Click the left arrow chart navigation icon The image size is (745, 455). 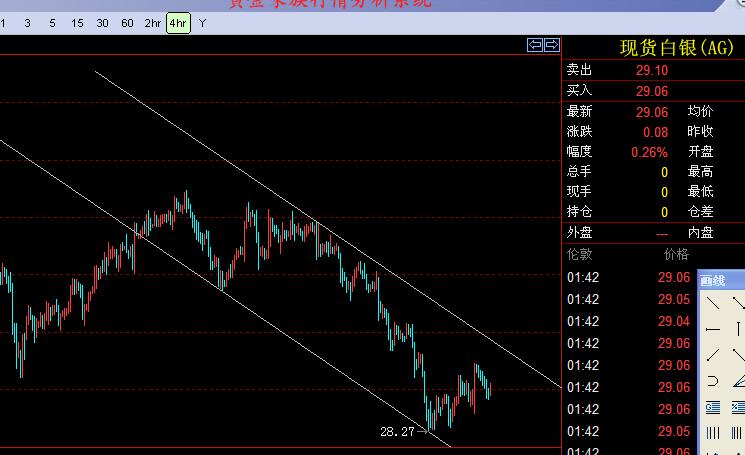tap(535, 45)
